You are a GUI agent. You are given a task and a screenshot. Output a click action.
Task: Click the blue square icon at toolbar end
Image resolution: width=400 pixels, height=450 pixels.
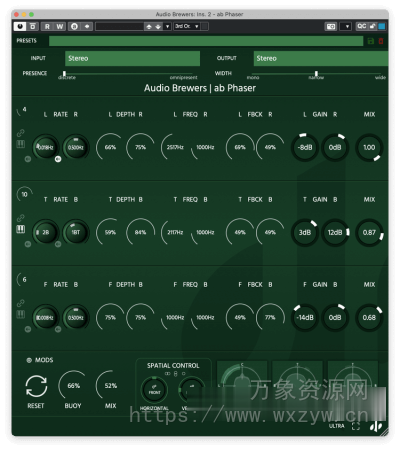click(x=382, y=26)
